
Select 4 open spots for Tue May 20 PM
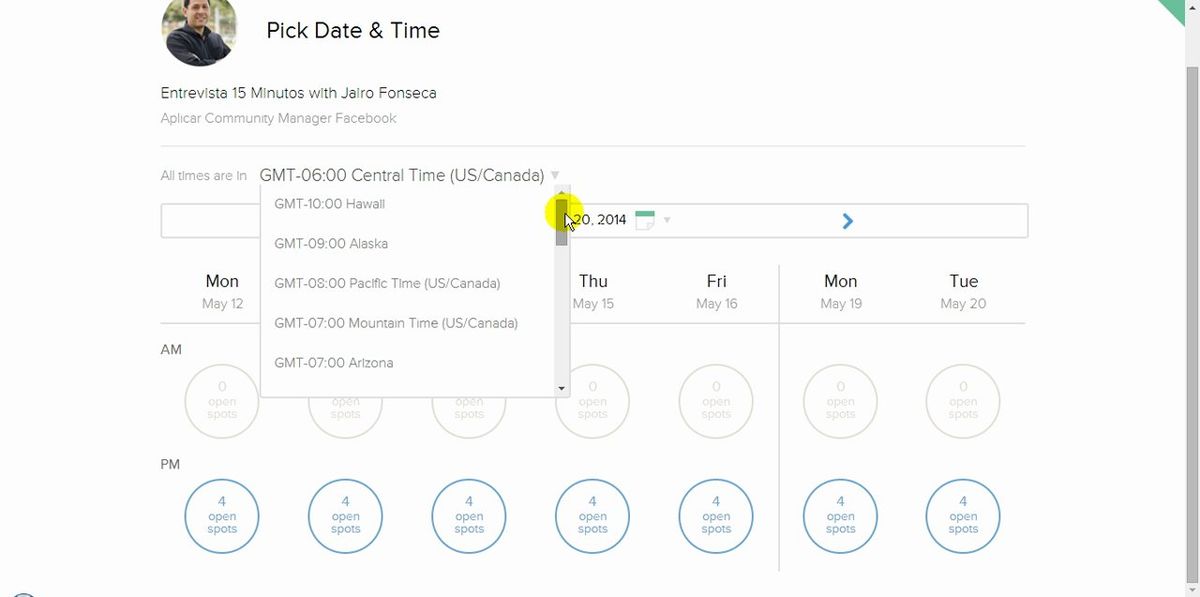[x=962, y=516]
